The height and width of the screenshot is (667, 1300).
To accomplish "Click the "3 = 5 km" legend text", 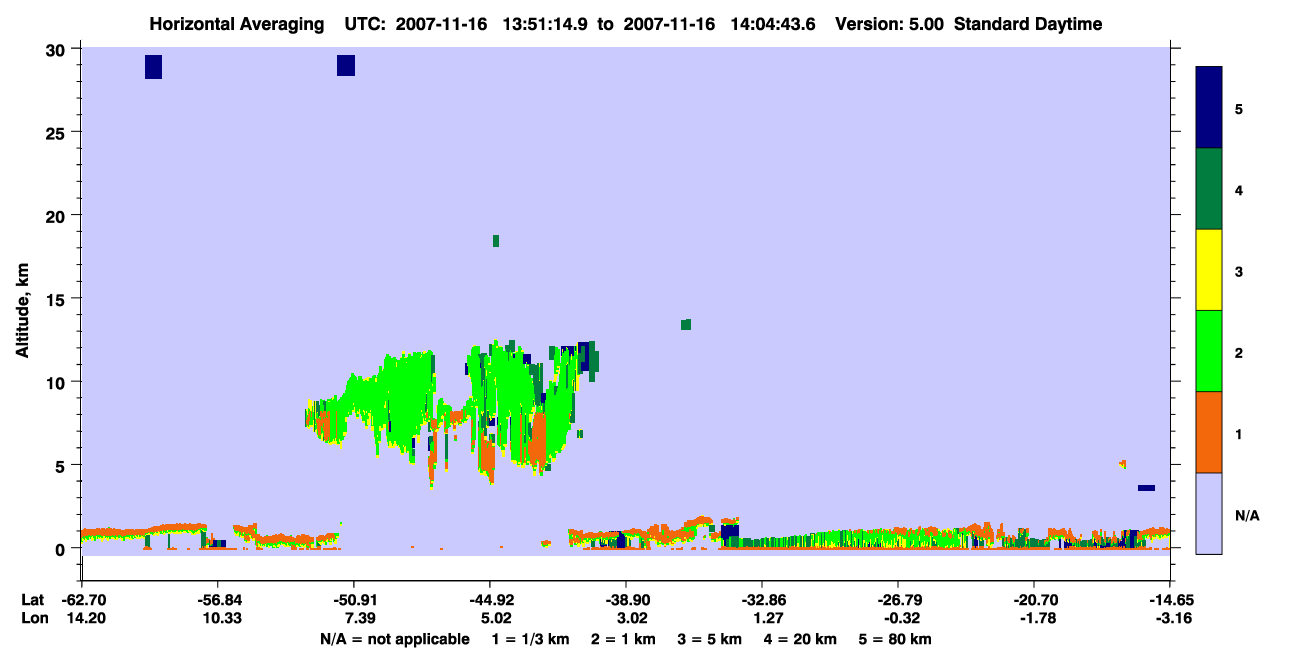I will (x=709, y=639).
